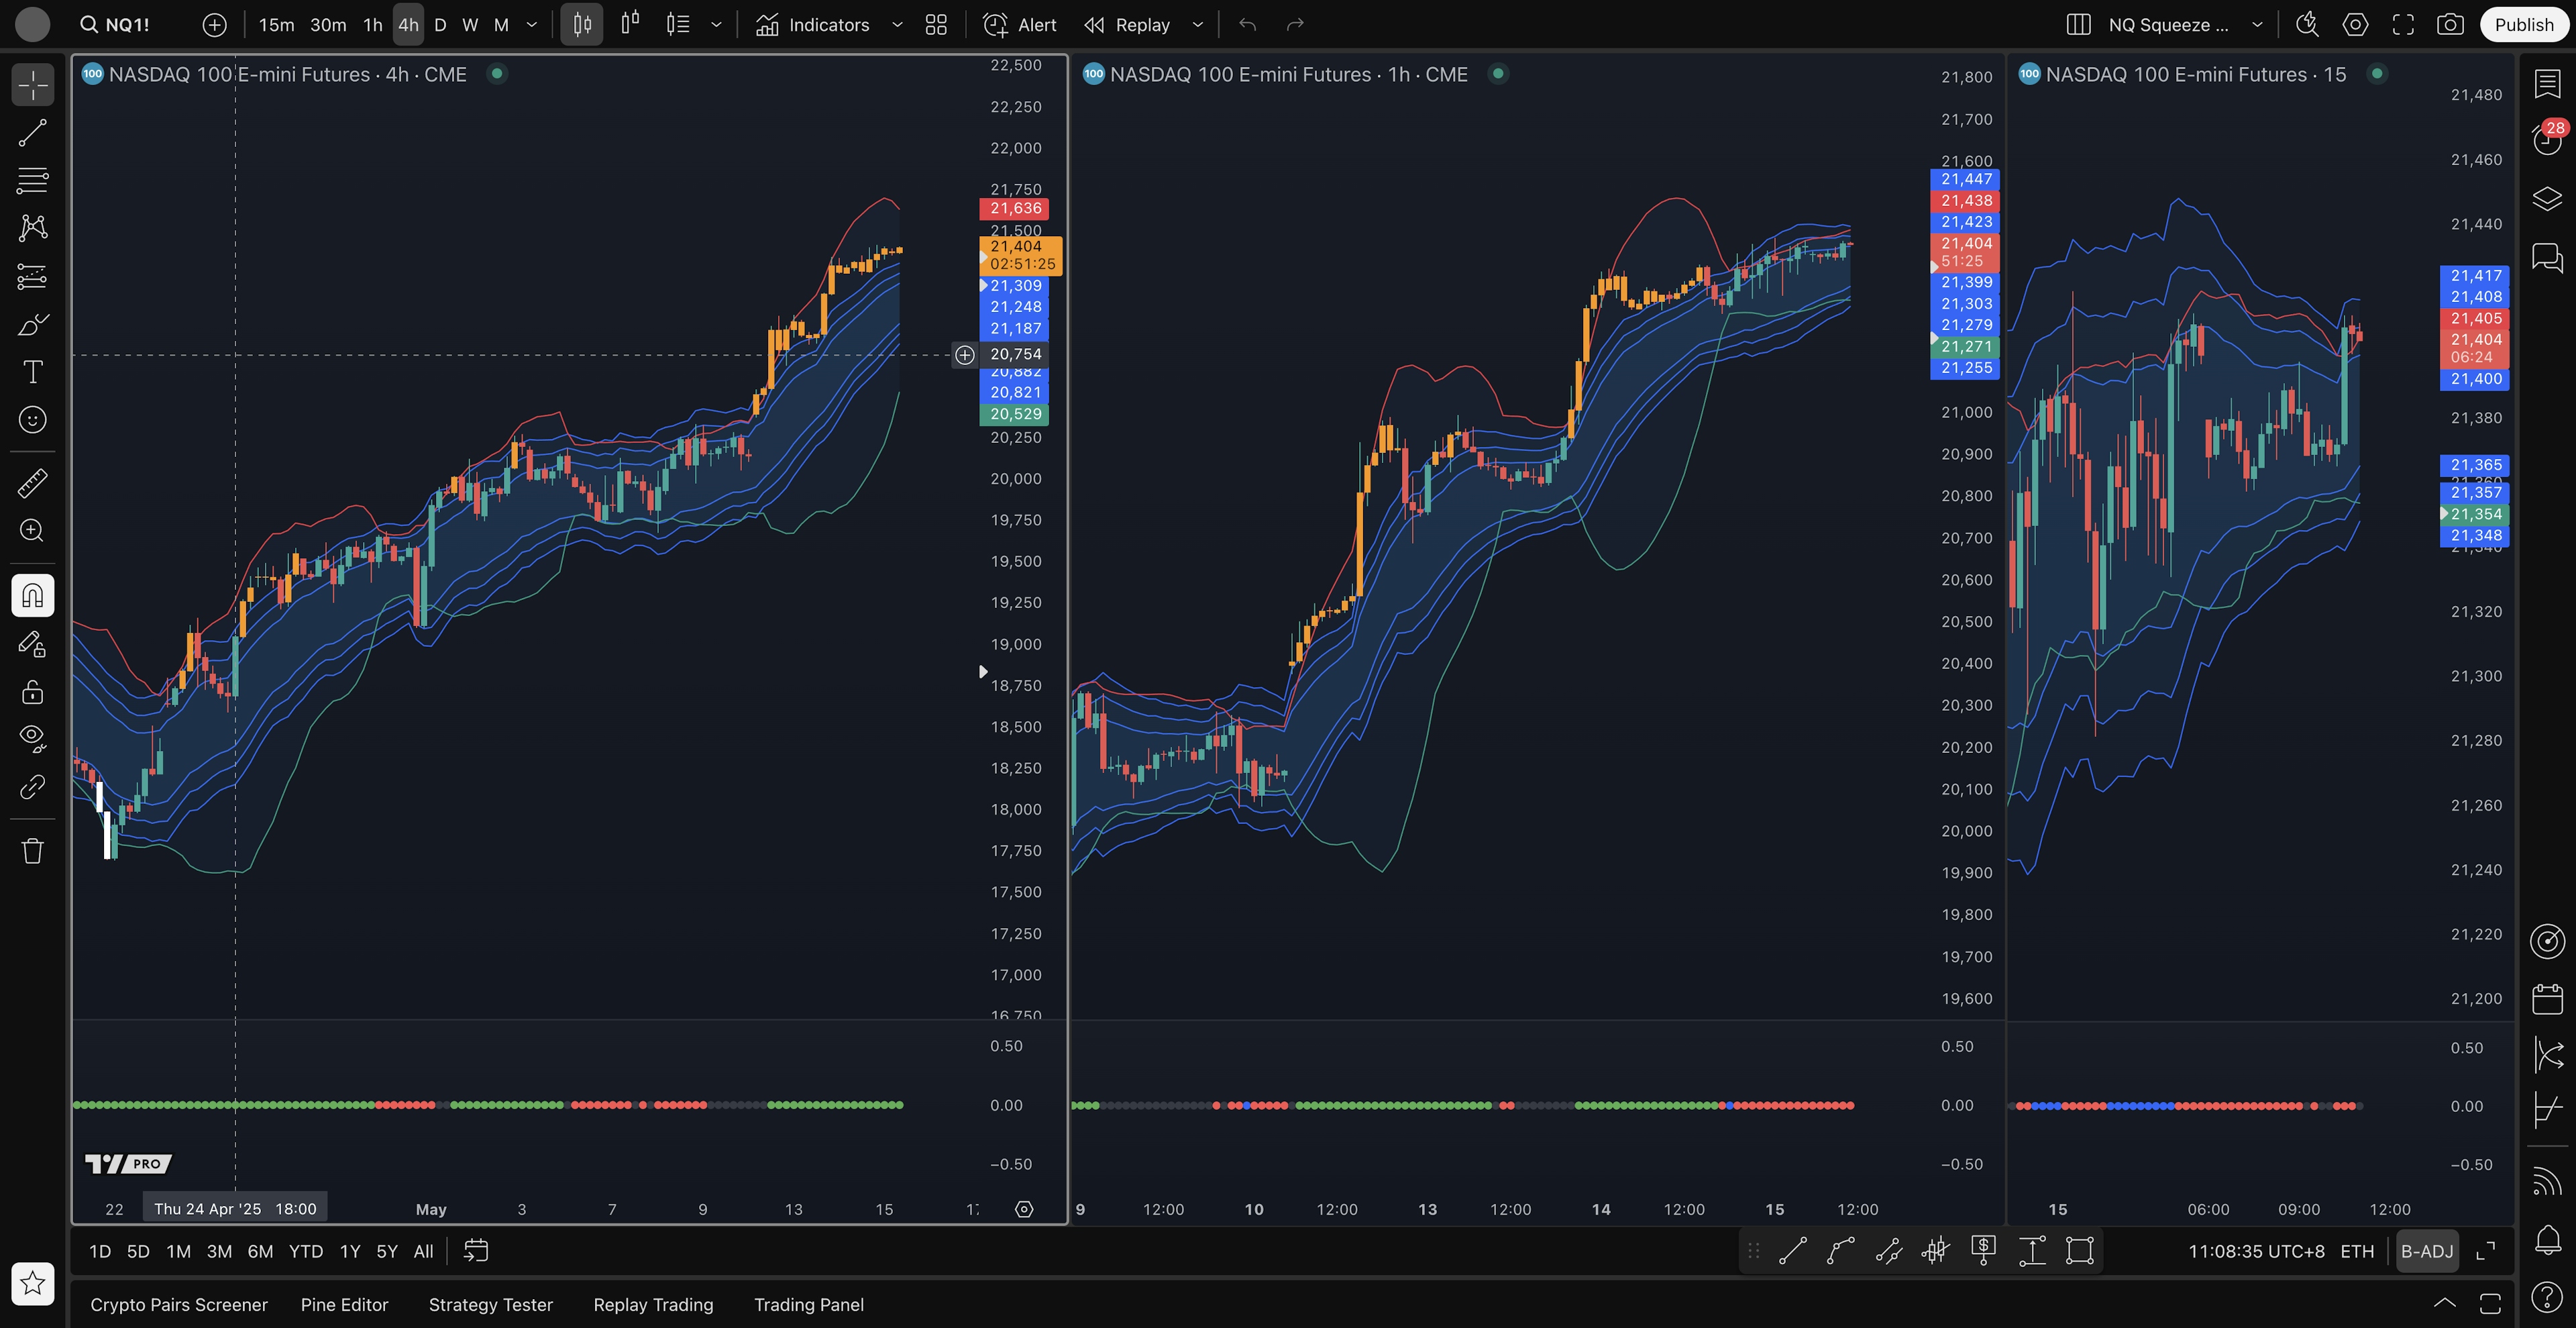The width and height of the screenshot is (2576, 1328).
Task: Select the Text annotation tool
Action: pyautogui.click(x=32, y=373)
